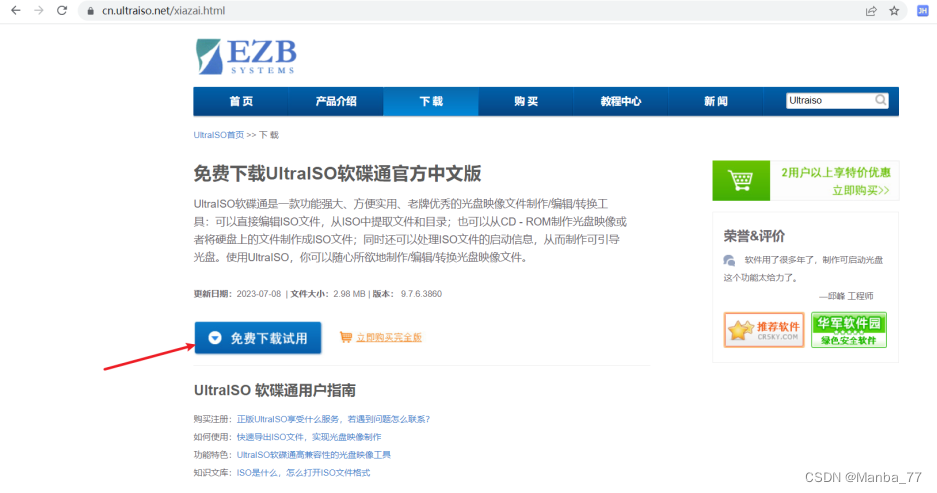This screenshot has width=937, height=493.
Task: Click the 华军软件园 green badge
Action: 849,330
